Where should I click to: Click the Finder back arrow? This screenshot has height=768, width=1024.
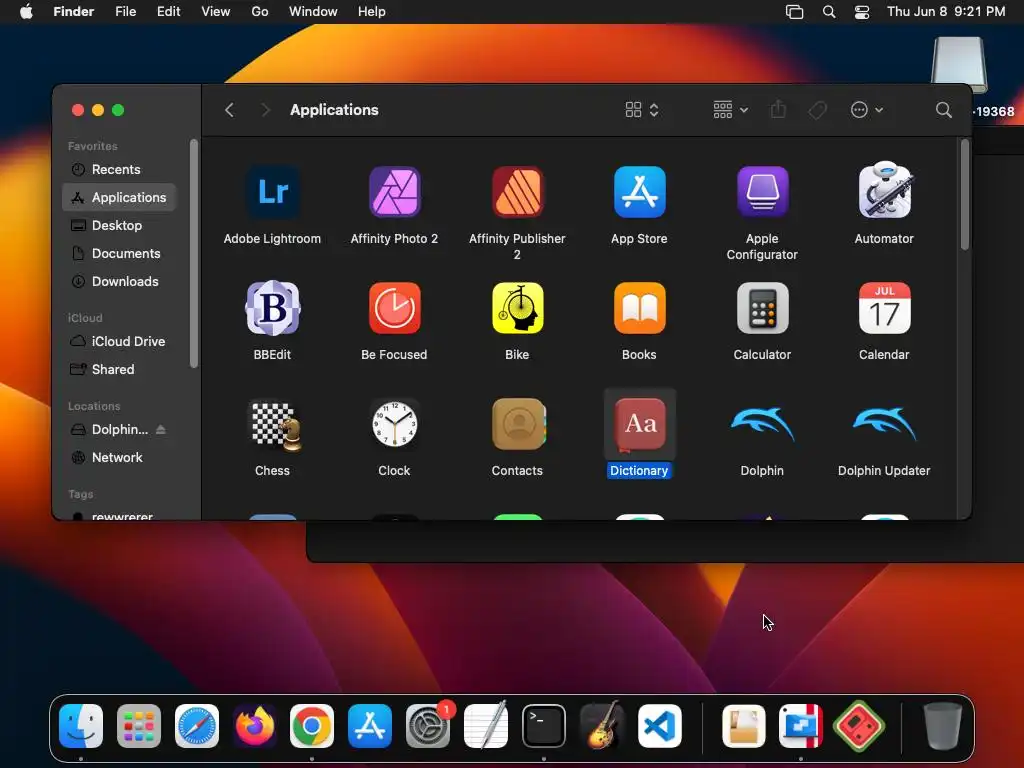pos(229,110)
